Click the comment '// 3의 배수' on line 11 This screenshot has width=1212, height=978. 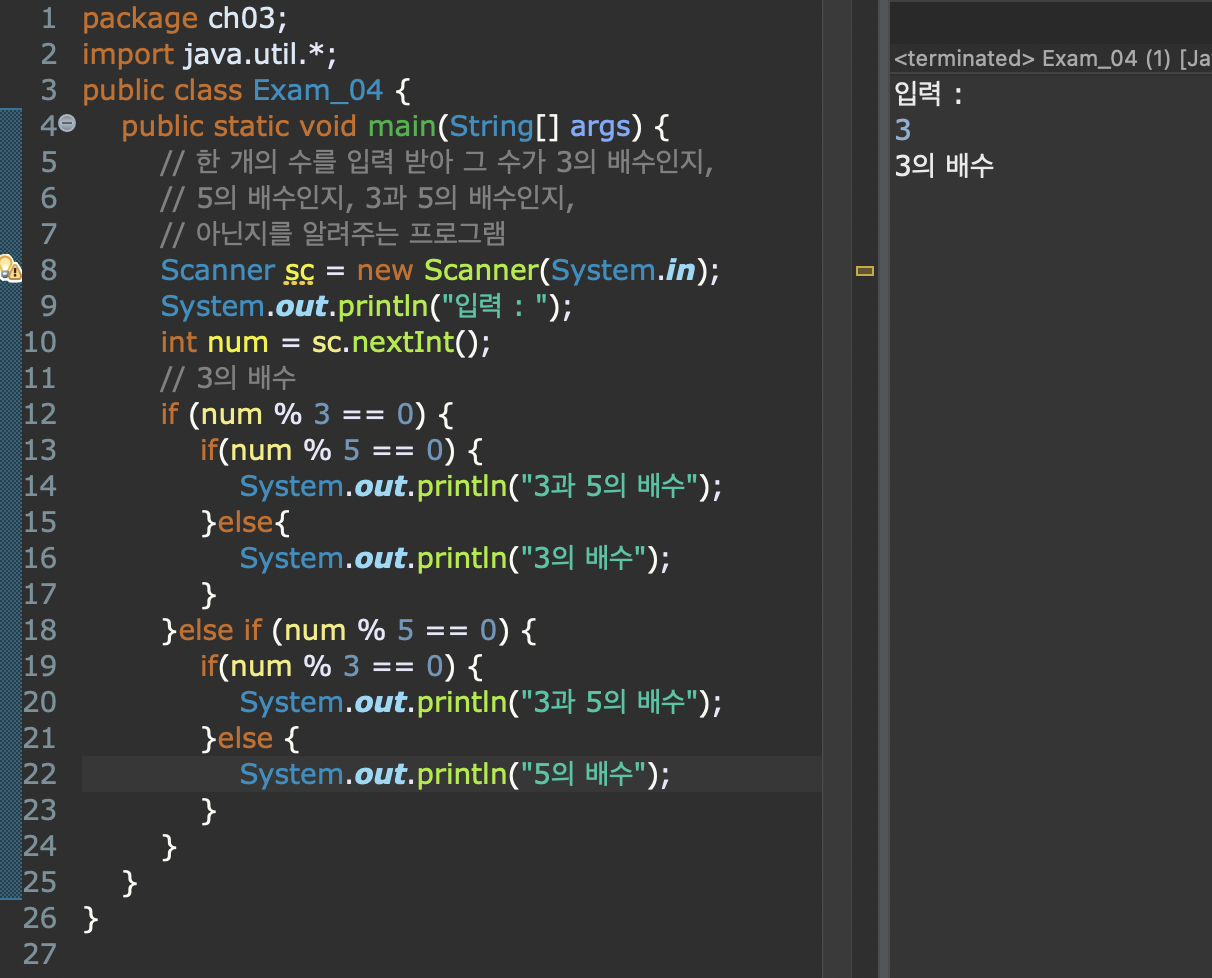point(228,379)
